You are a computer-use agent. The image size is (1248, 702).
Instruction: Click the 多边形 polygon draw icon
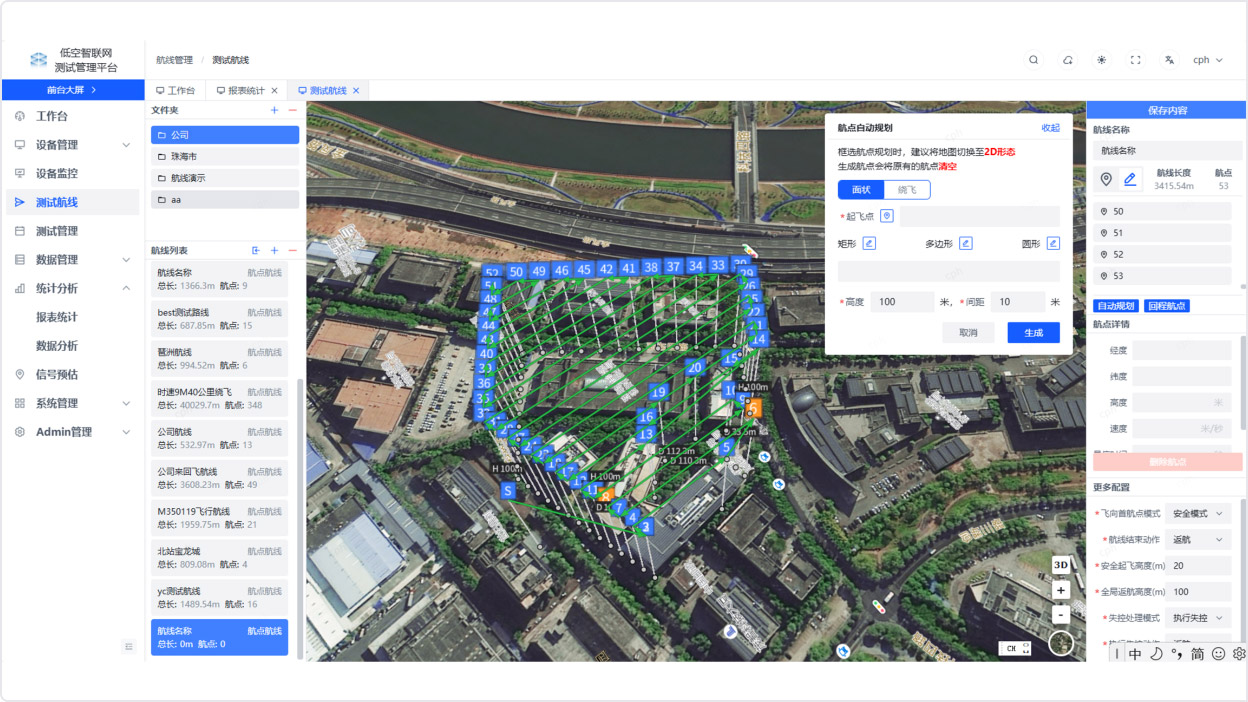click(965, 243)
